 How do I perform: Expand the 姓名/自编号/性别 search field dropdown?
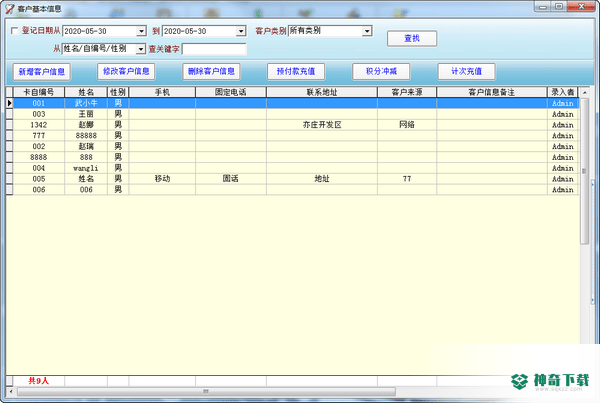click(141, 49)
